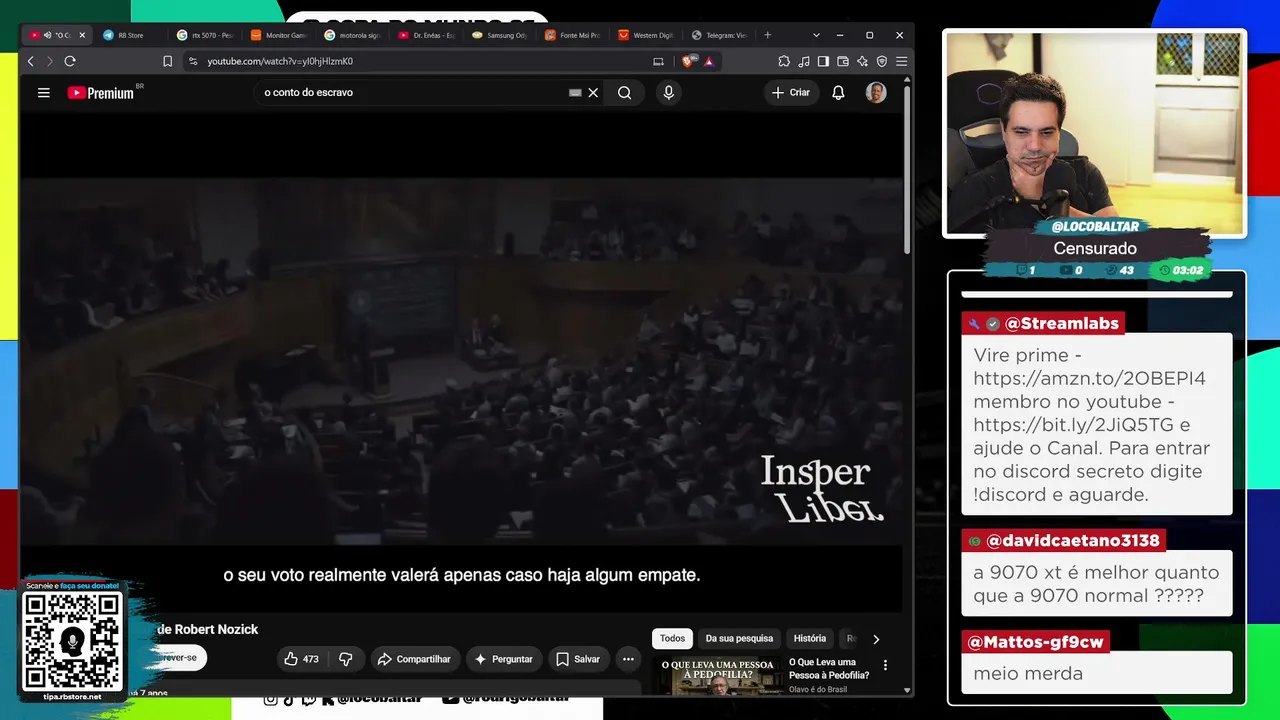This screenshot has height=720, width=1280.
Task: Bookmark this page with the bookmark icon
Action: click(x=167, y=61)
